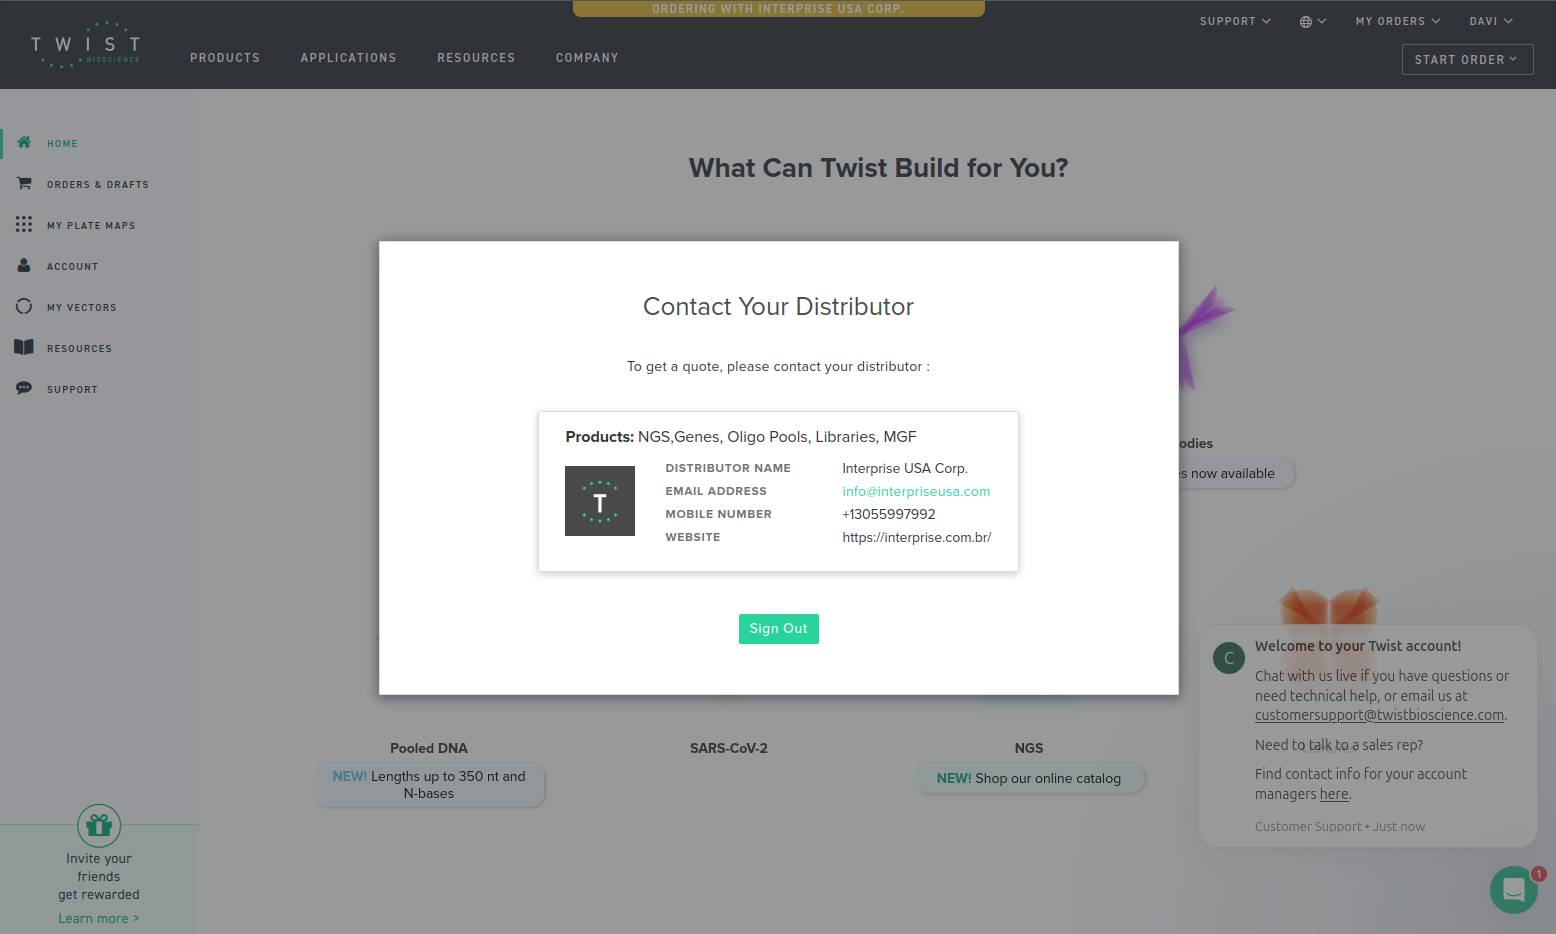Open the Start Order dropdown
The height and width of the screenshot is (934, 1556).
(1466, 60)
